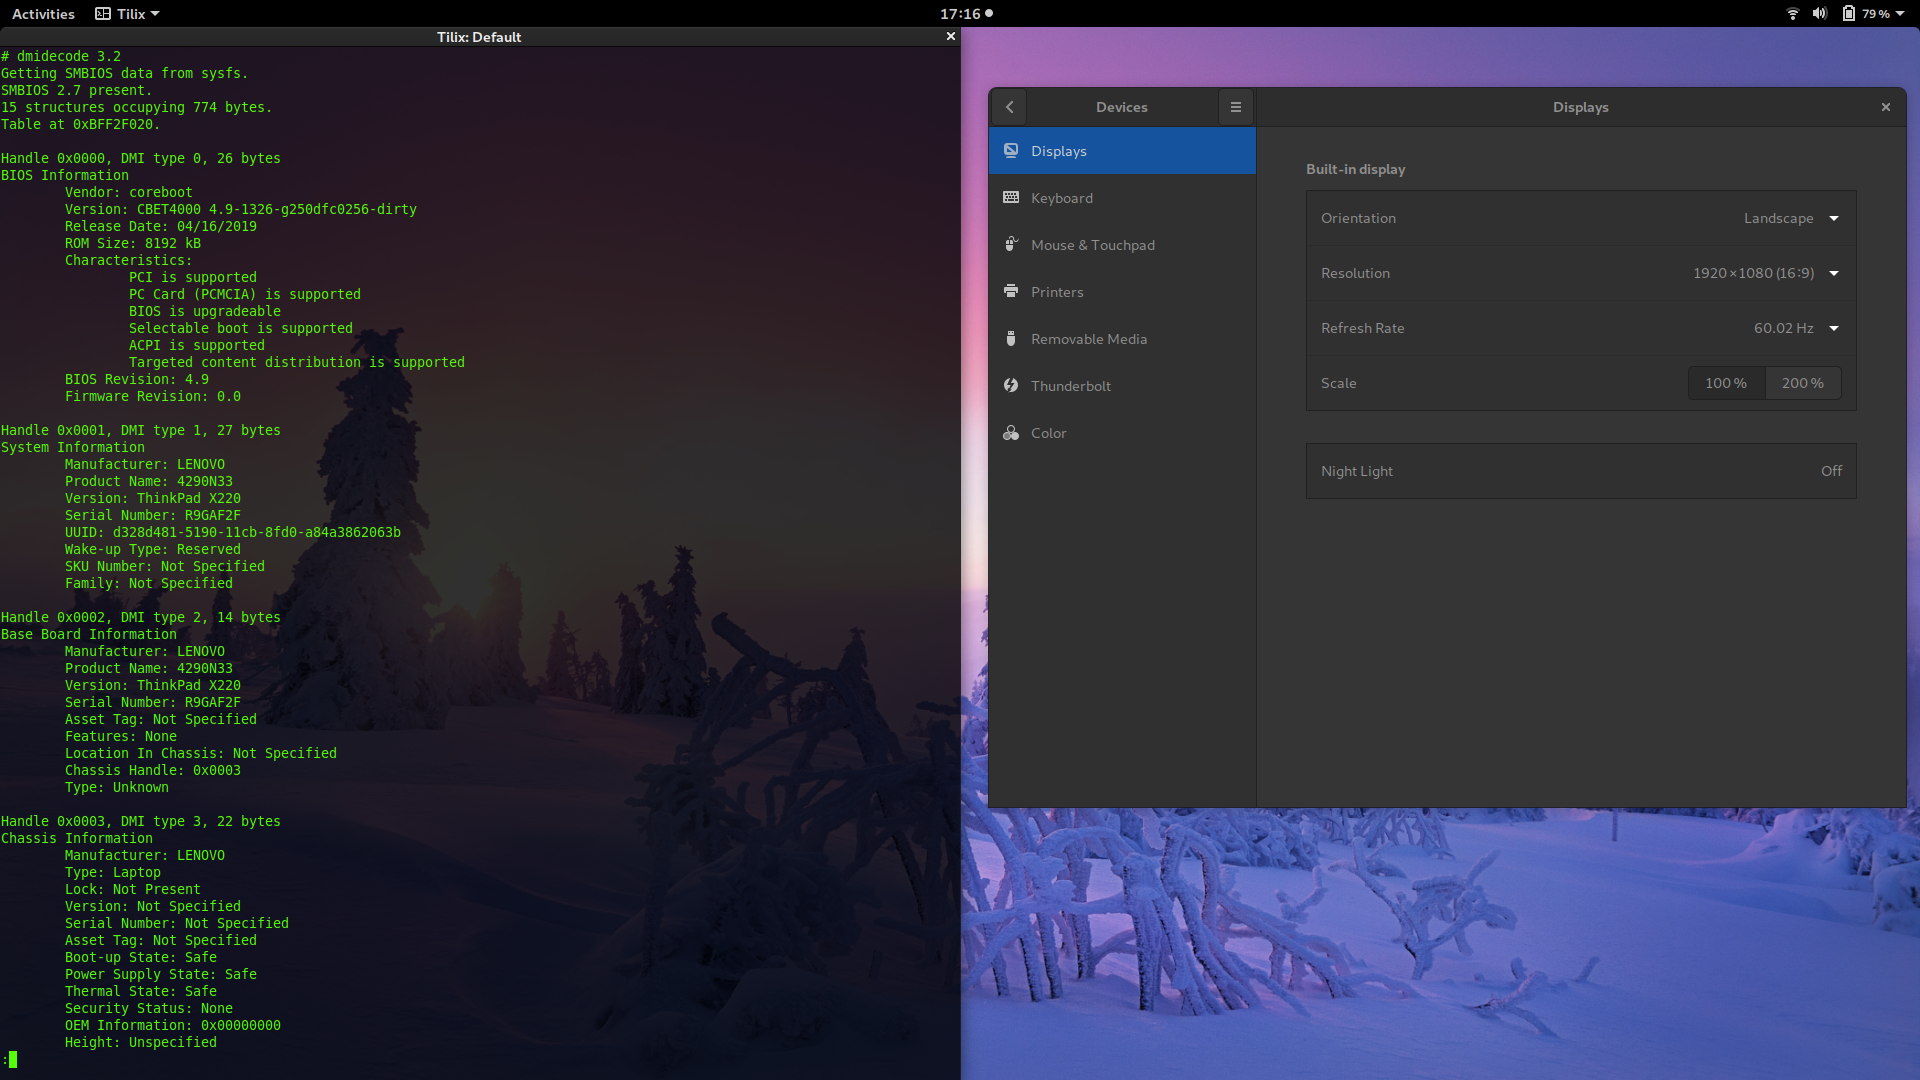Go back with the Devices arrow

click(1010, 107)
